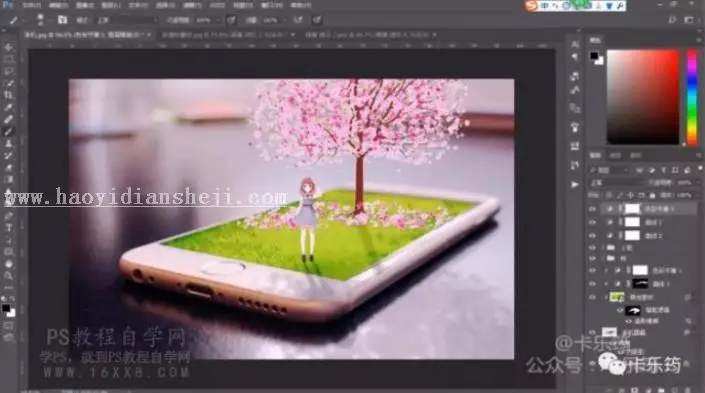Viewport: 705px width, 393px height.
Task: Click the toolbox foreground/background color squares
Action: [8, 310]
